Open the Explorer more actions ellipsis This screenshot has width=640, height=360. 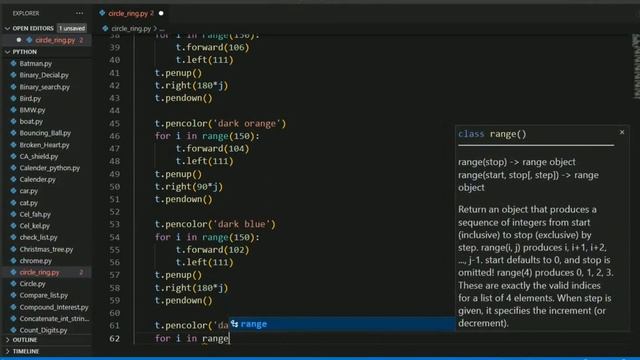point(79,13)
